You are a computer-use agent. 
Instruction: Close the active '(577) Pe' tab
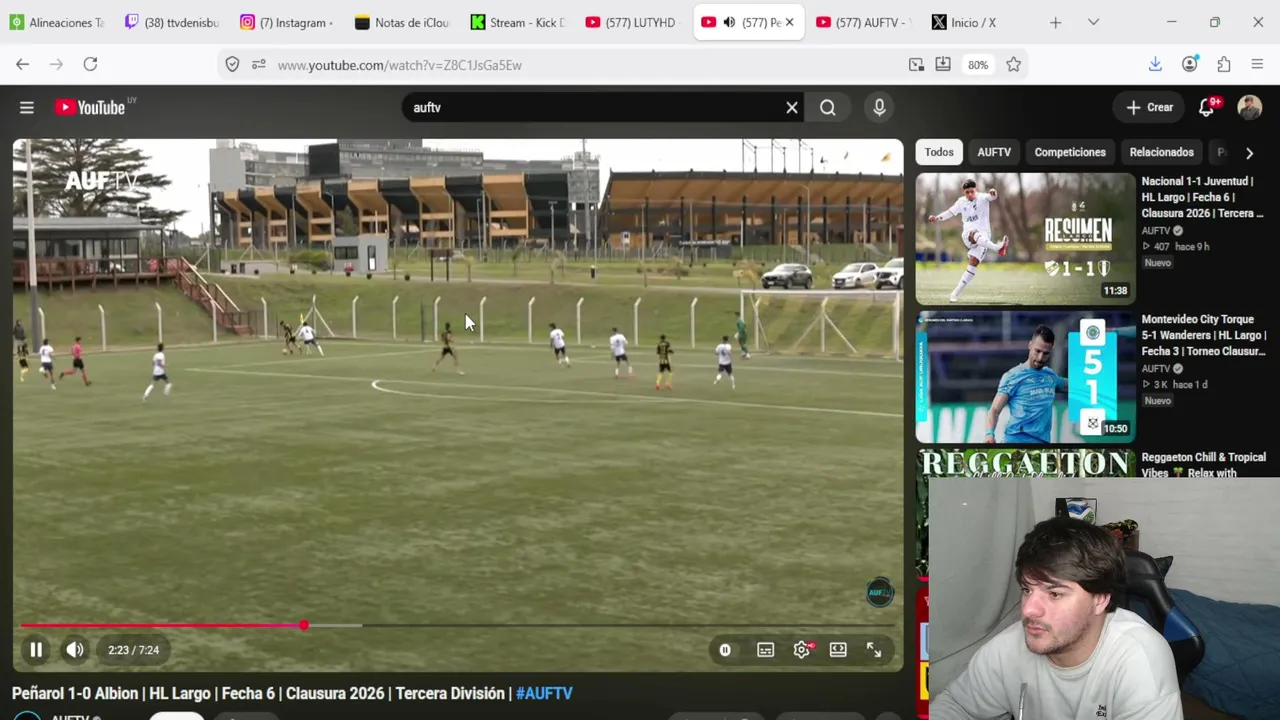(789, 22)
